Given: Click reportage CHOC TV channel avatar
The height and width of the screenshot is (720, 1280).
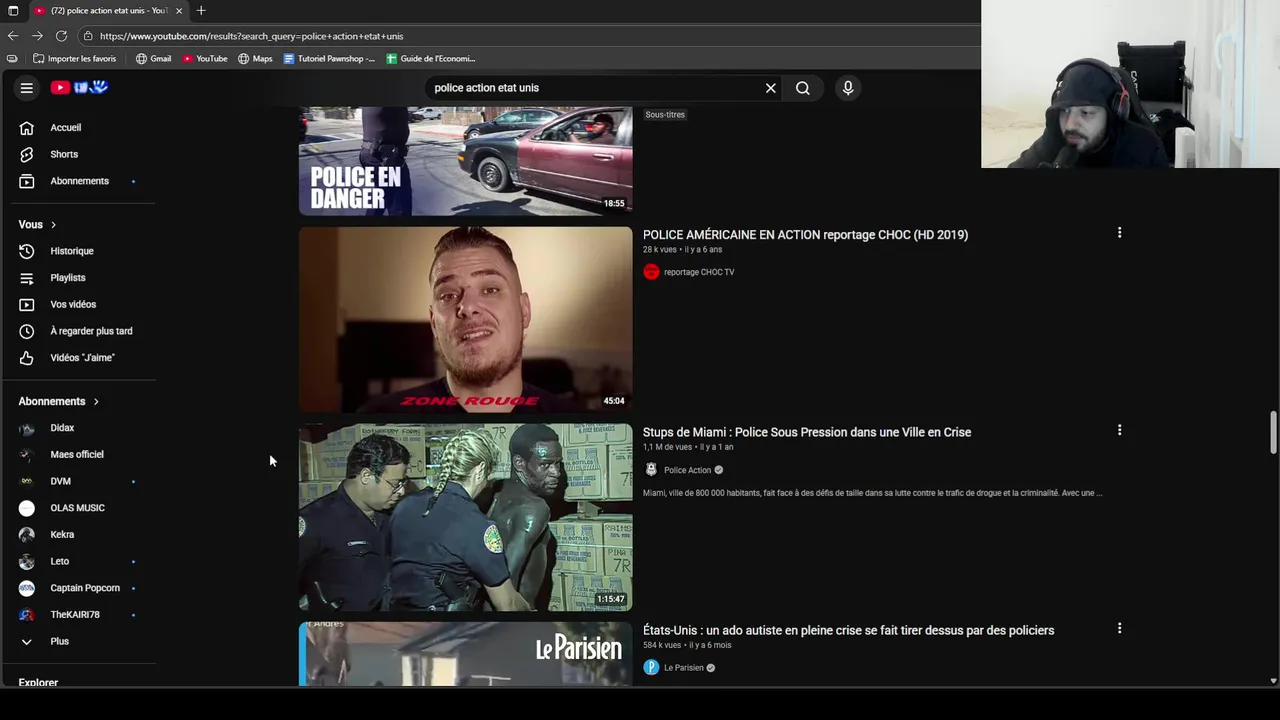Looking at the screenshot, I should 651,272.
